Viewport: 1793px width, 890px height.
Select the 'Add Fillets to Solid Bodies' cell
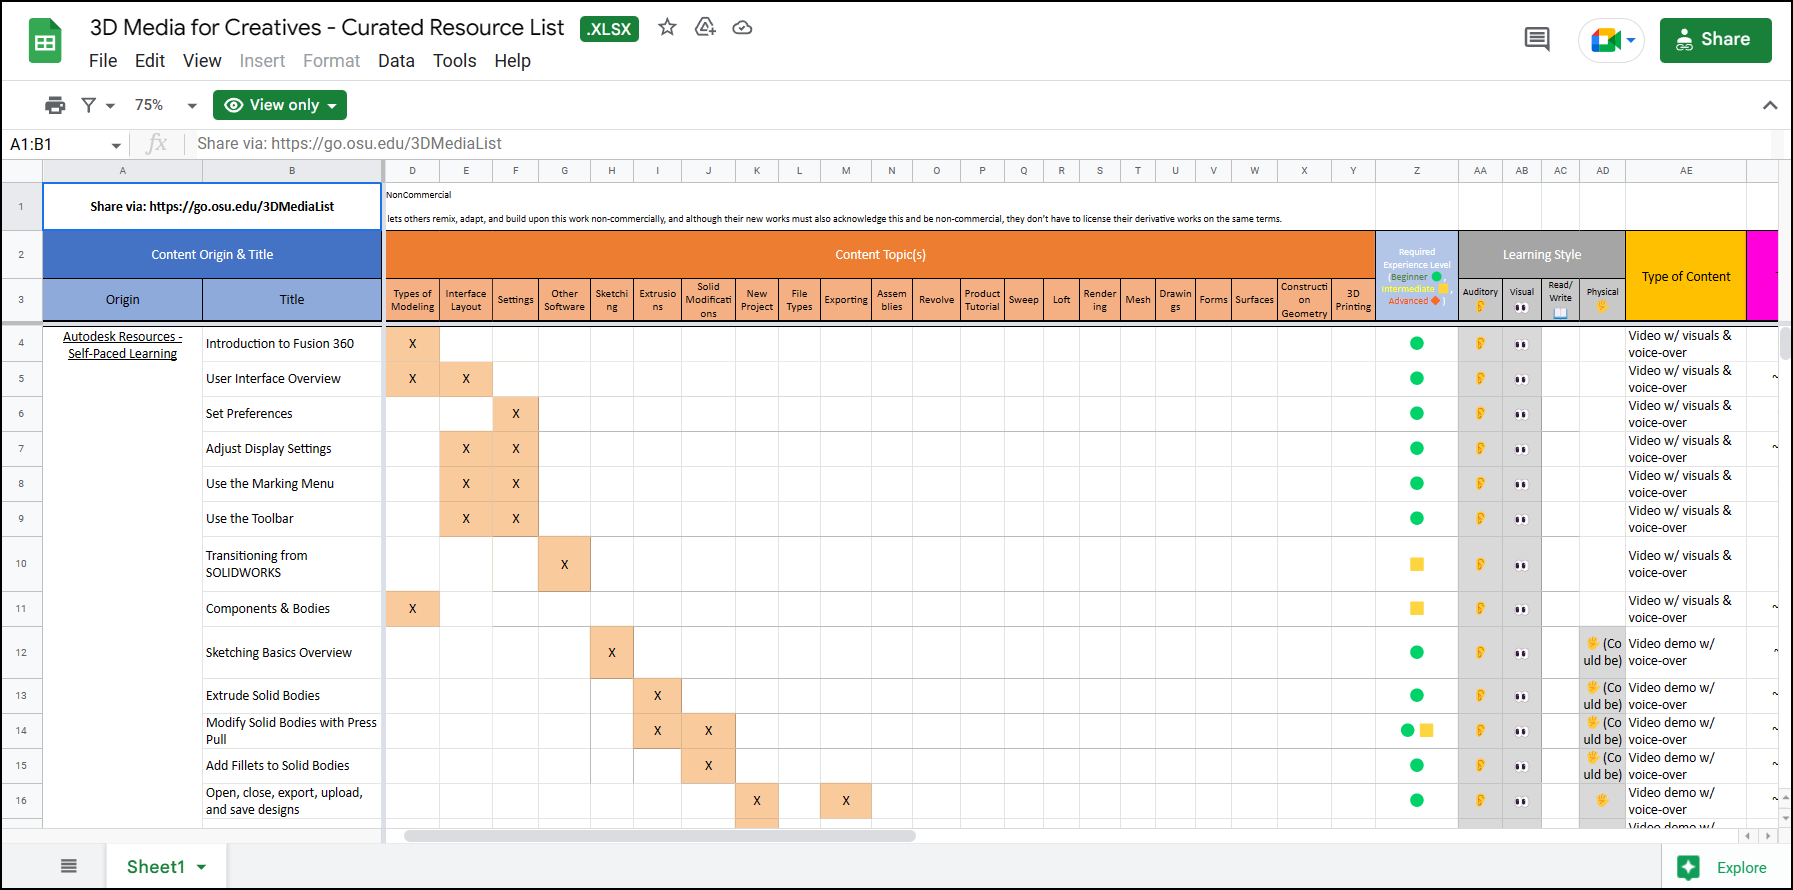click(292, 766)
